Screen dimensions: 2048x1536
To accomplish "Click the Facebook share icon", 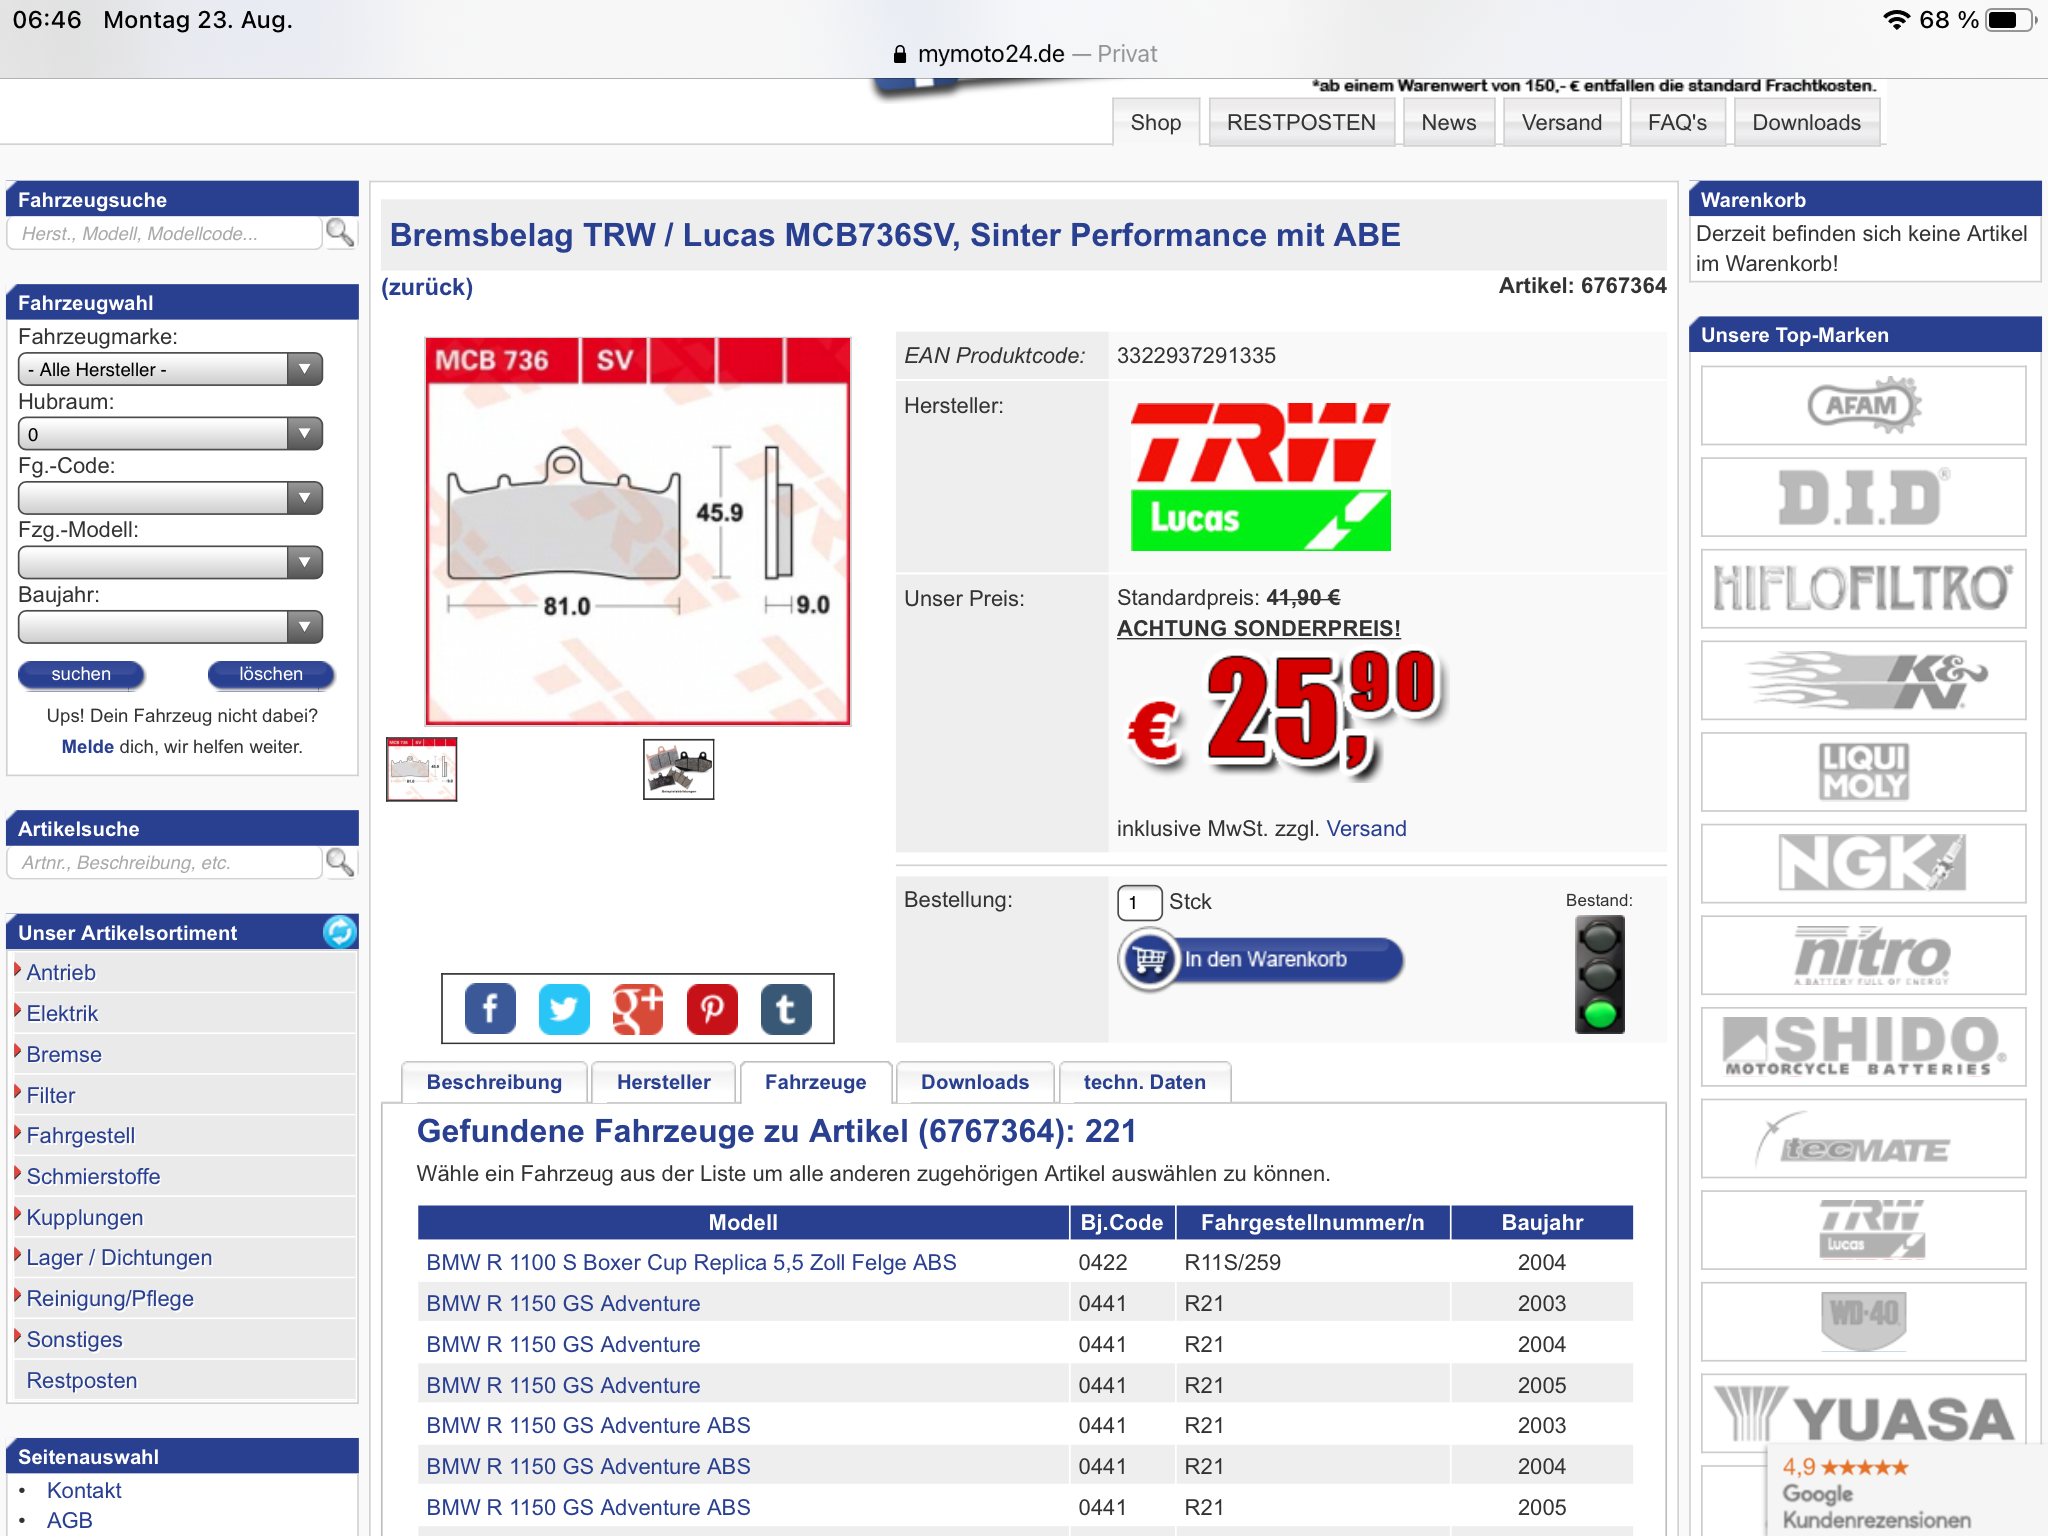I will tap(490, 1009).
